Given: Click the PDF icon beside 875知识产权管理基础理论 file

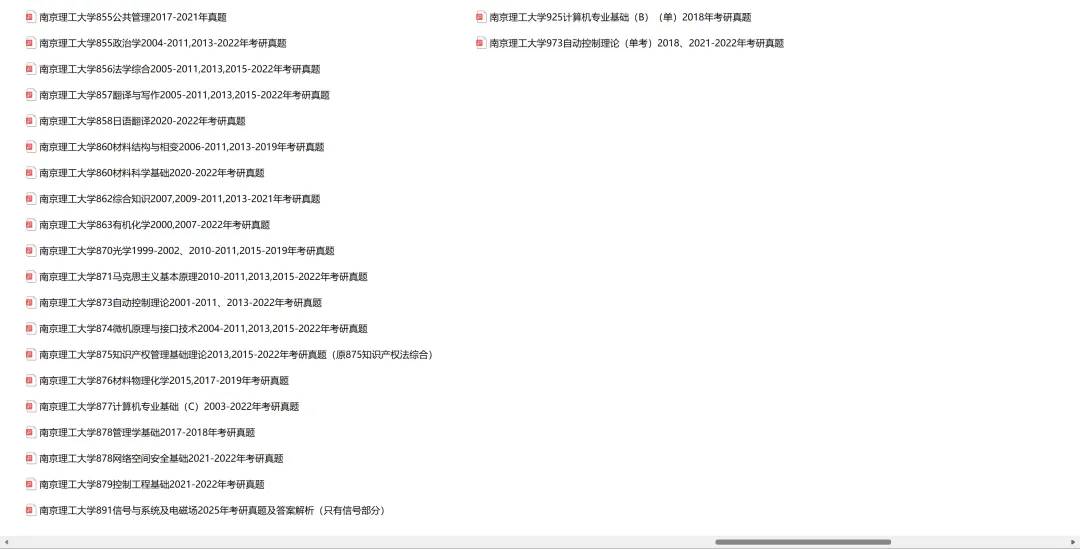Looking at the screenshot, I should point(30,354).
